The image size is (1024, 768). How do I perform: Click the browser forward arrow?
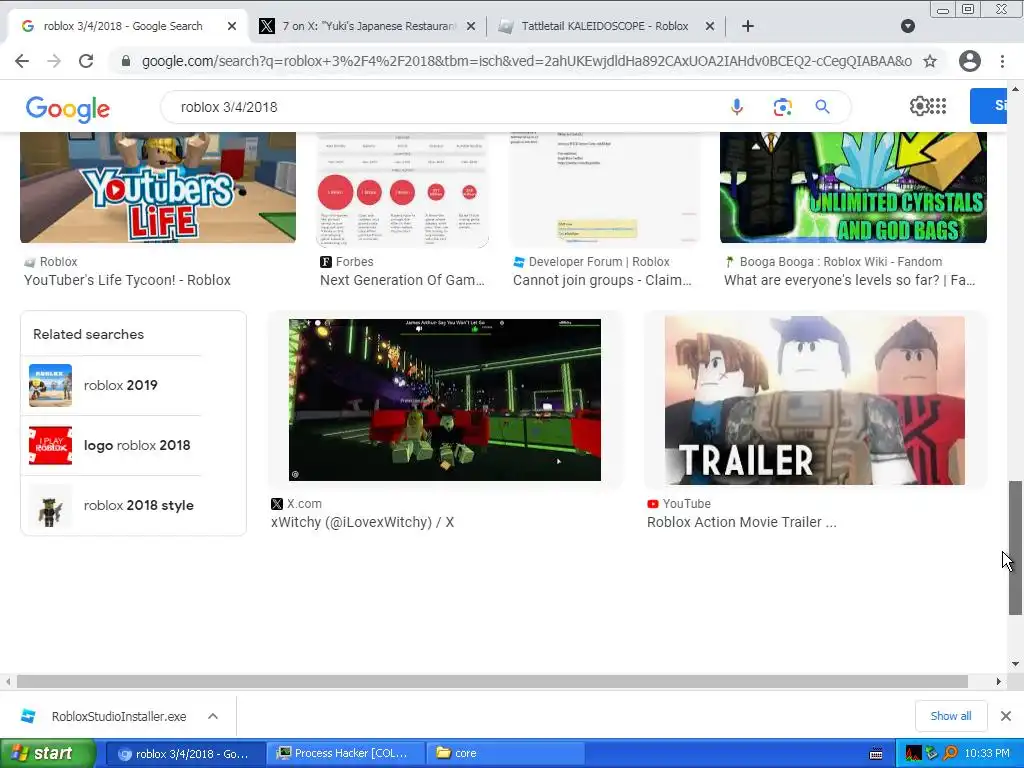[x=54, y=61]
